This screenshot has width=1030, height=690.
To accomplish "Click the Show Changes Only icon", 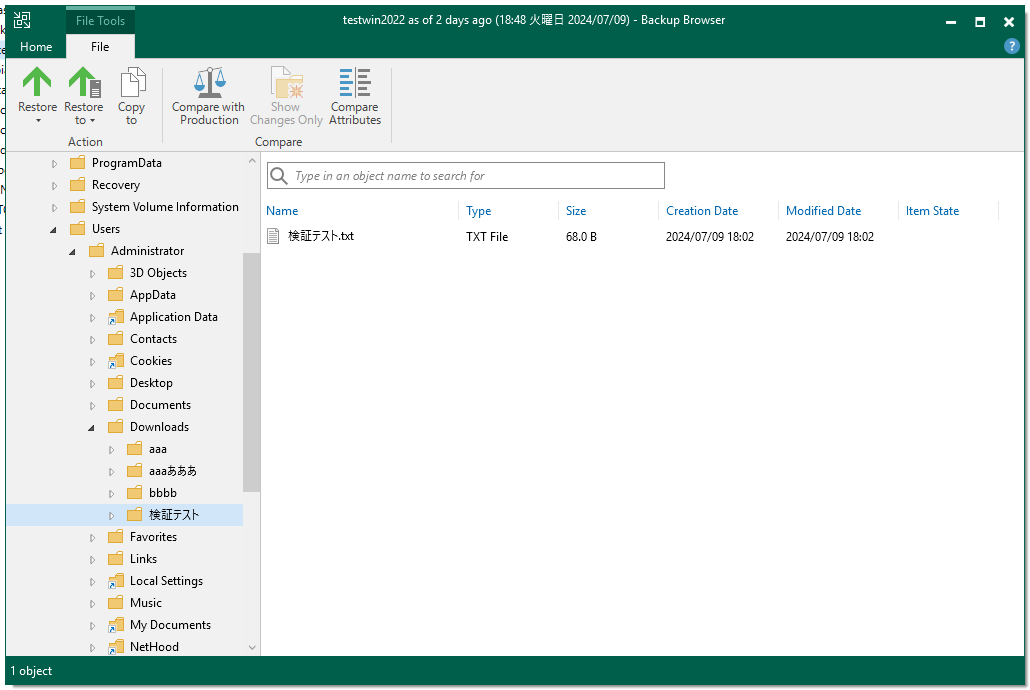I will point(286,82).
